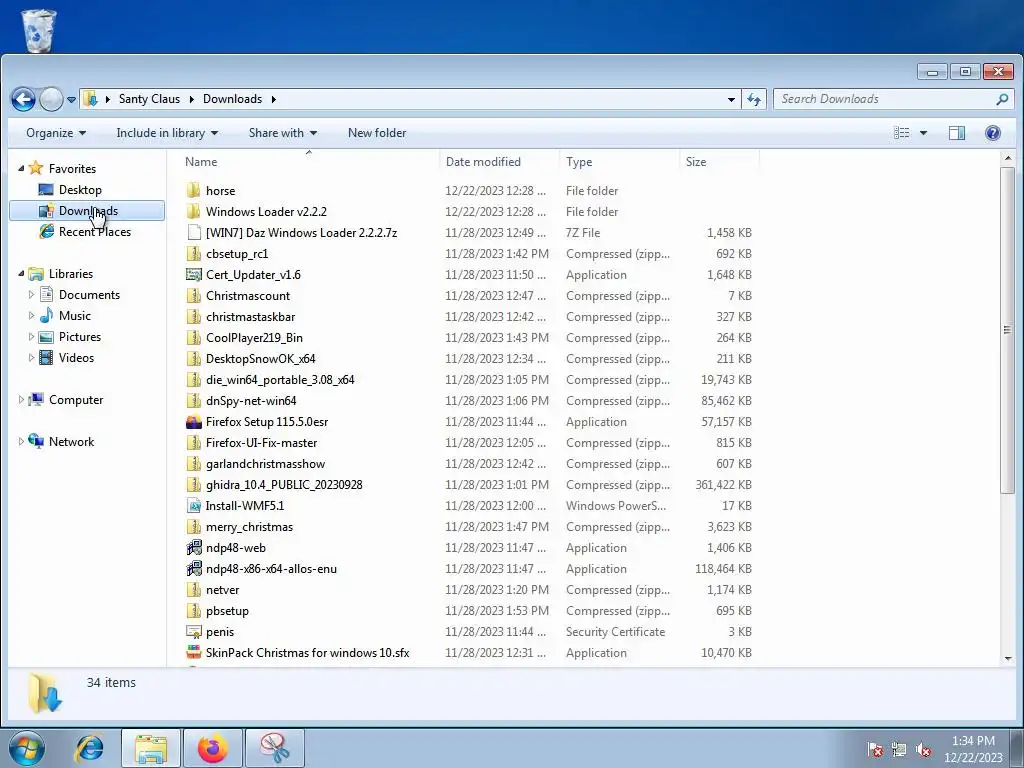
Task: Toggle the preview pane
Action: click(x=957, y=133)
